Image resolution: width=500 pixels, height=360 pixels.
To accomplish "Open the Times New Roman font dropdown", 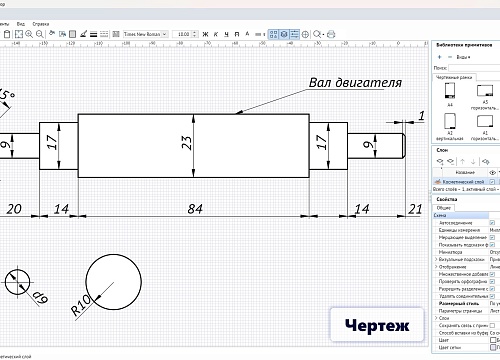I will pyautogui.click(x=146, y=34).
